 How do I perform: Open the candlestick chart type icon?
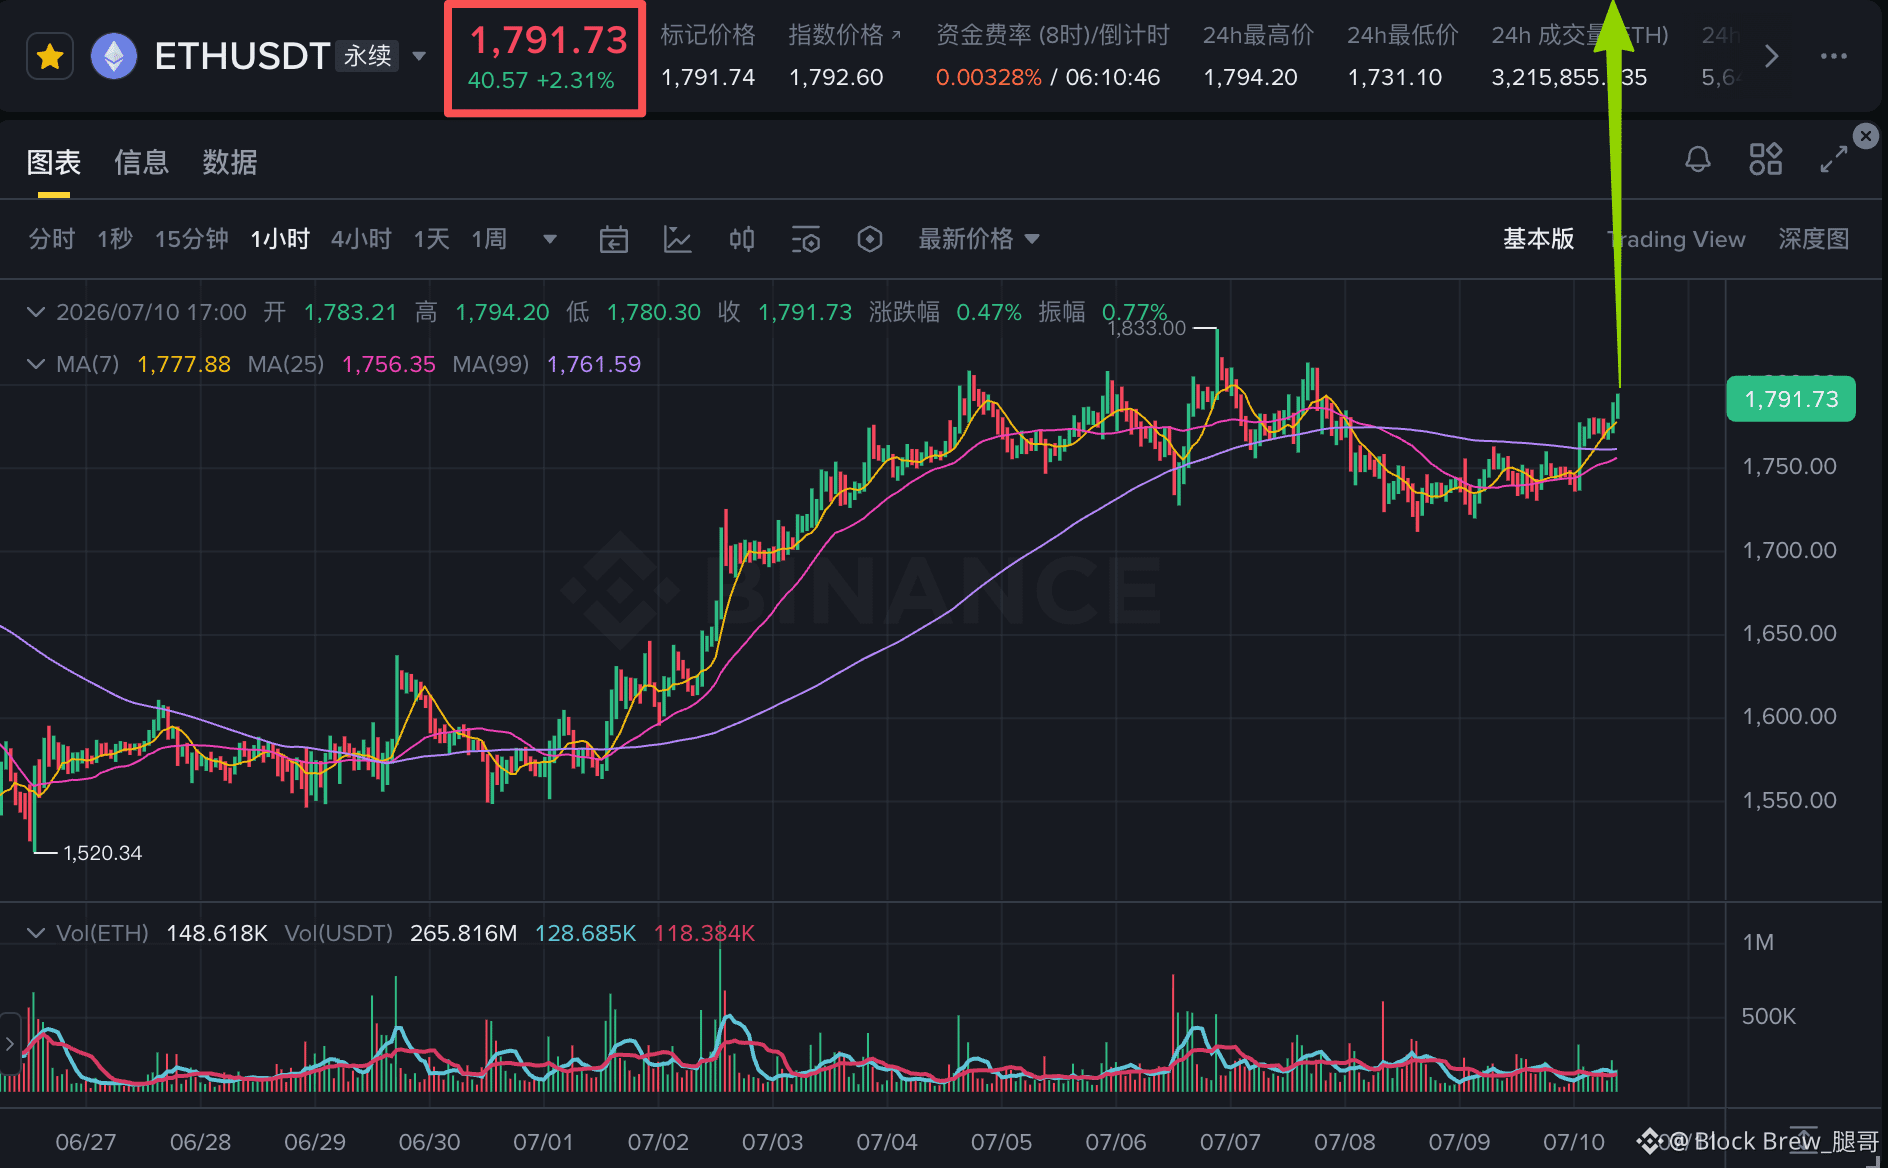coord(742,239)
